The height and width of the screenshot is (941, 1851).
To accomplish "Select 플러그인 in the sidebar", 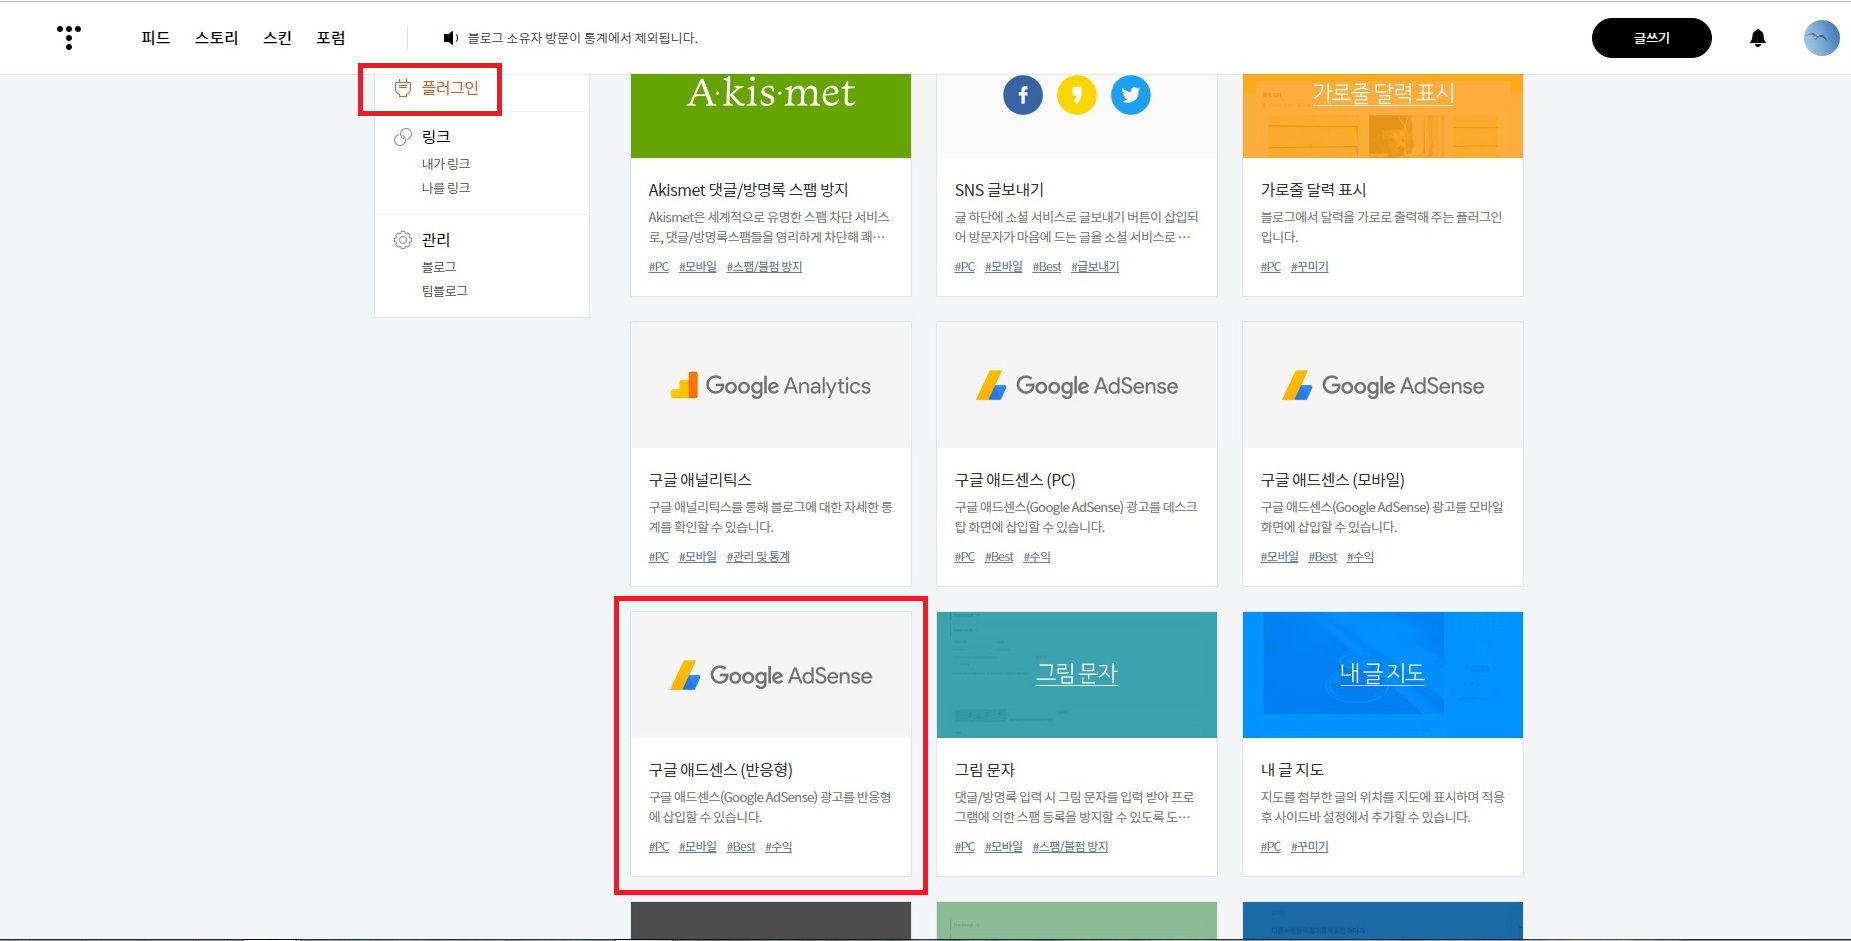I will [450, 88].
